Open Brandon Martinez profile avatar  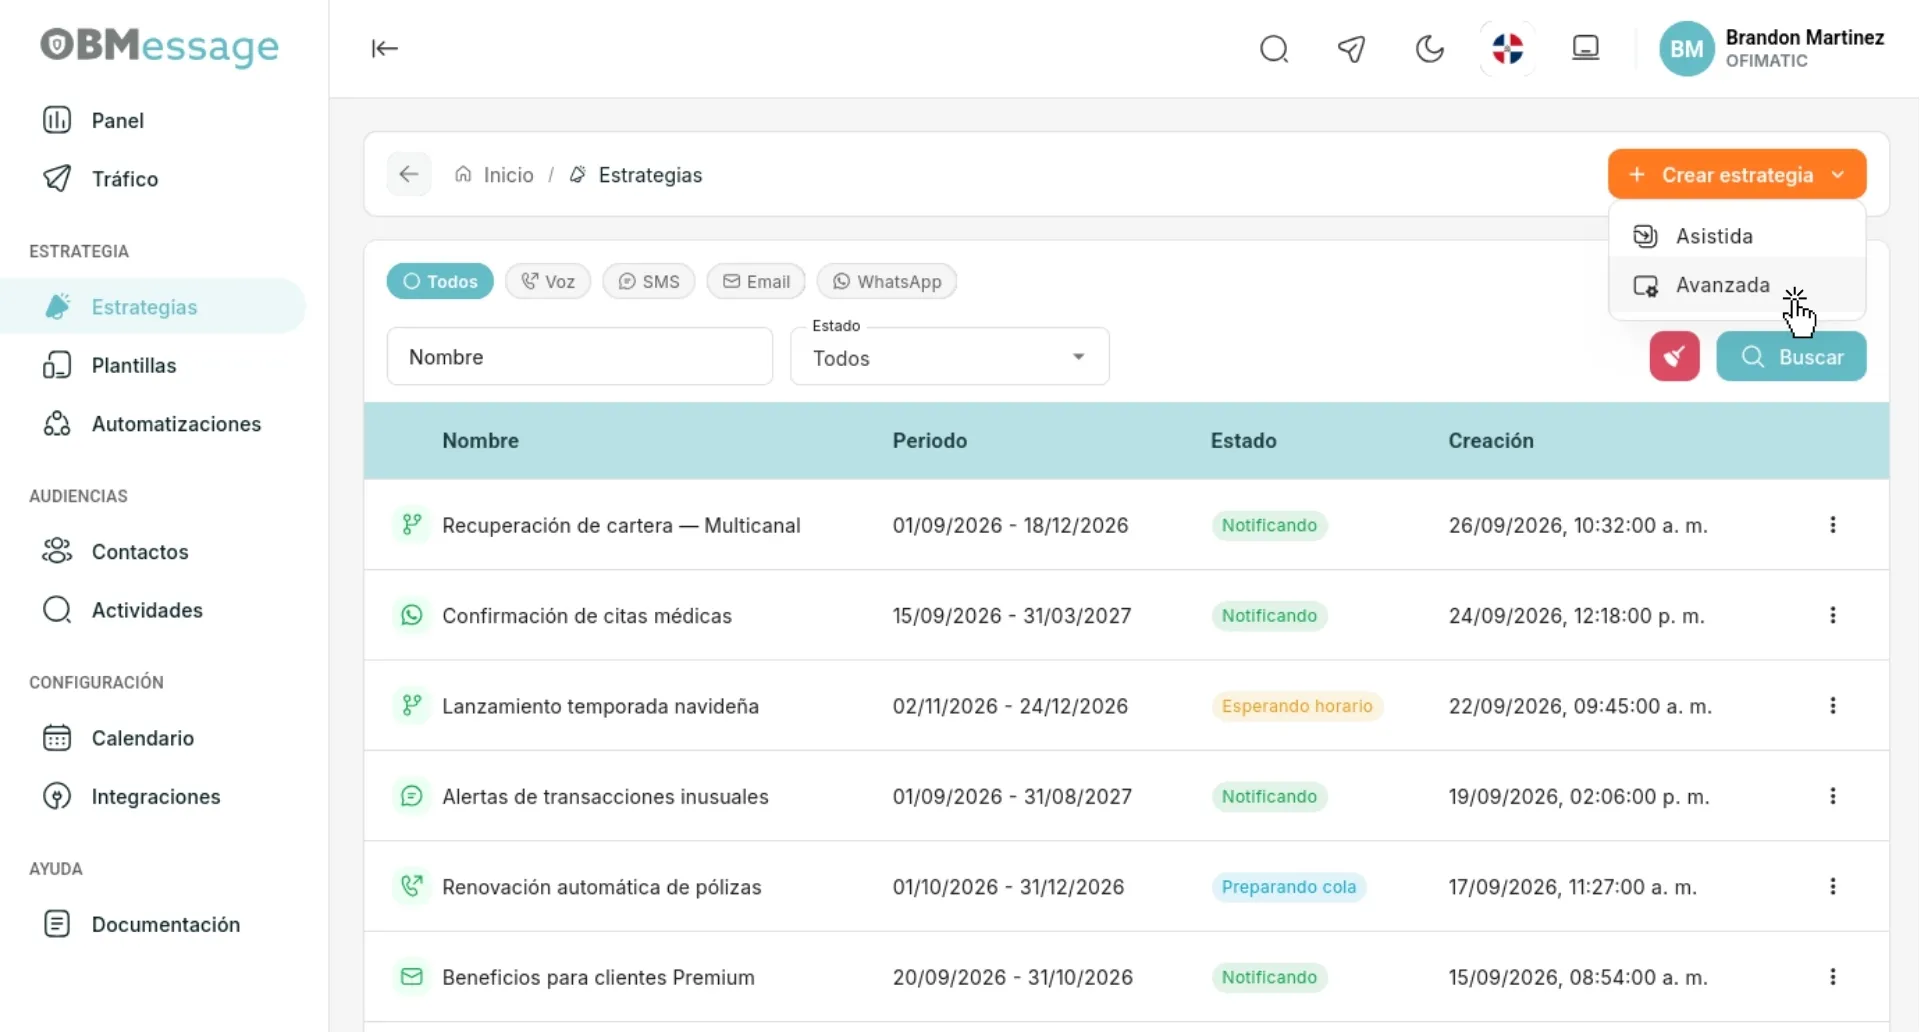pyautogui.click(x=1687, y=49)
